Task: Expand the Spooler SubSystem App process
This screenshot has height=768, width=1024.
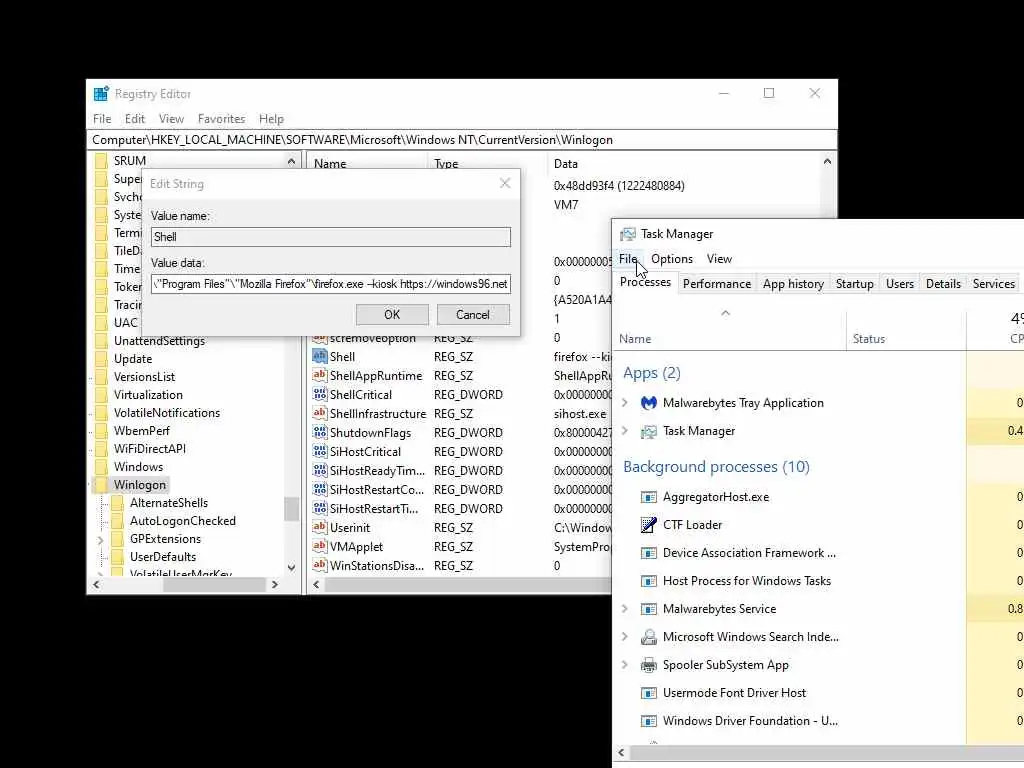Action: (x=625, y=665)
